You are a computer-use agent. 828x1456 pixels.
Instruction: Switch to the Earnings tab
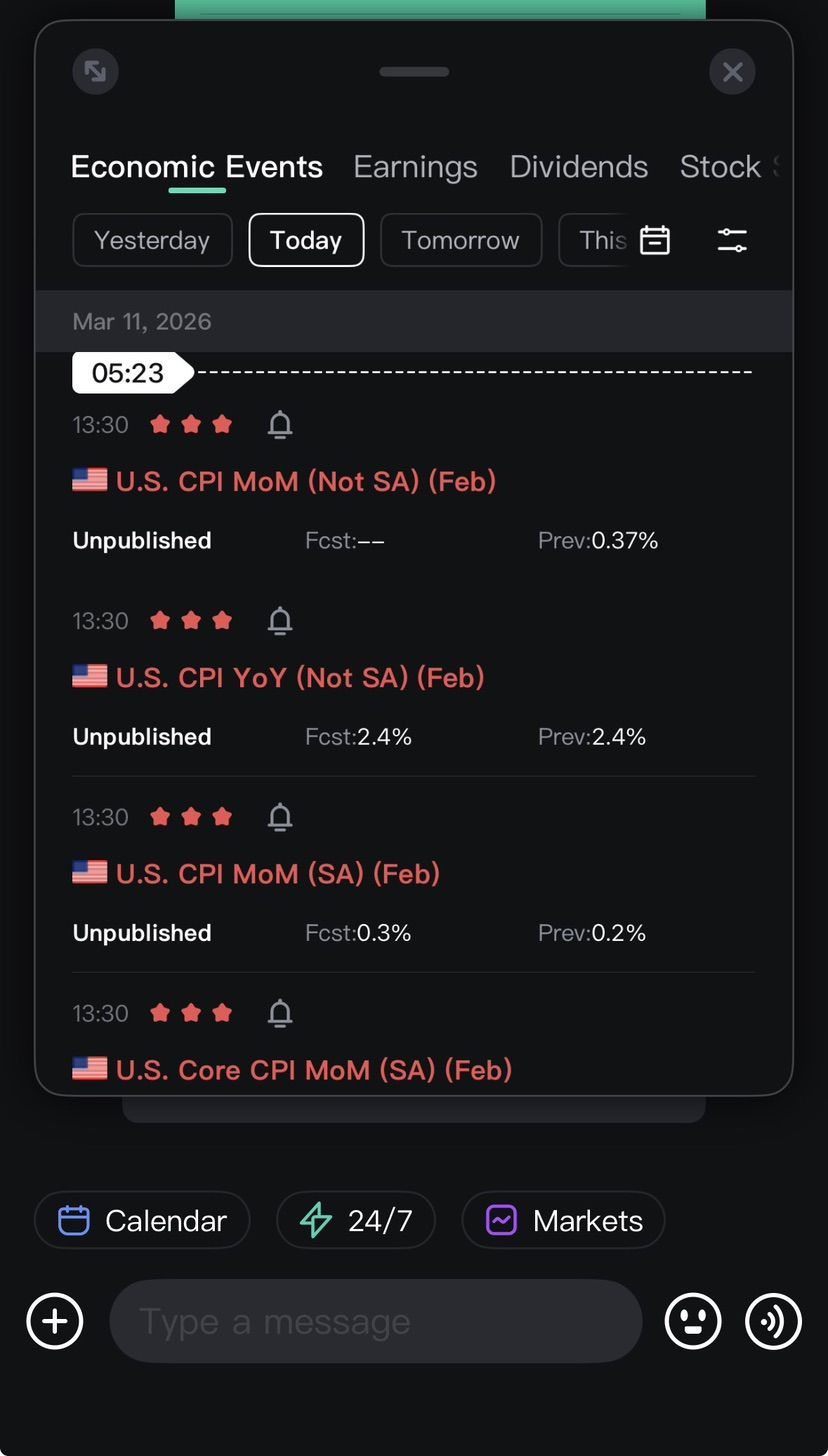(x=415, y=166)
